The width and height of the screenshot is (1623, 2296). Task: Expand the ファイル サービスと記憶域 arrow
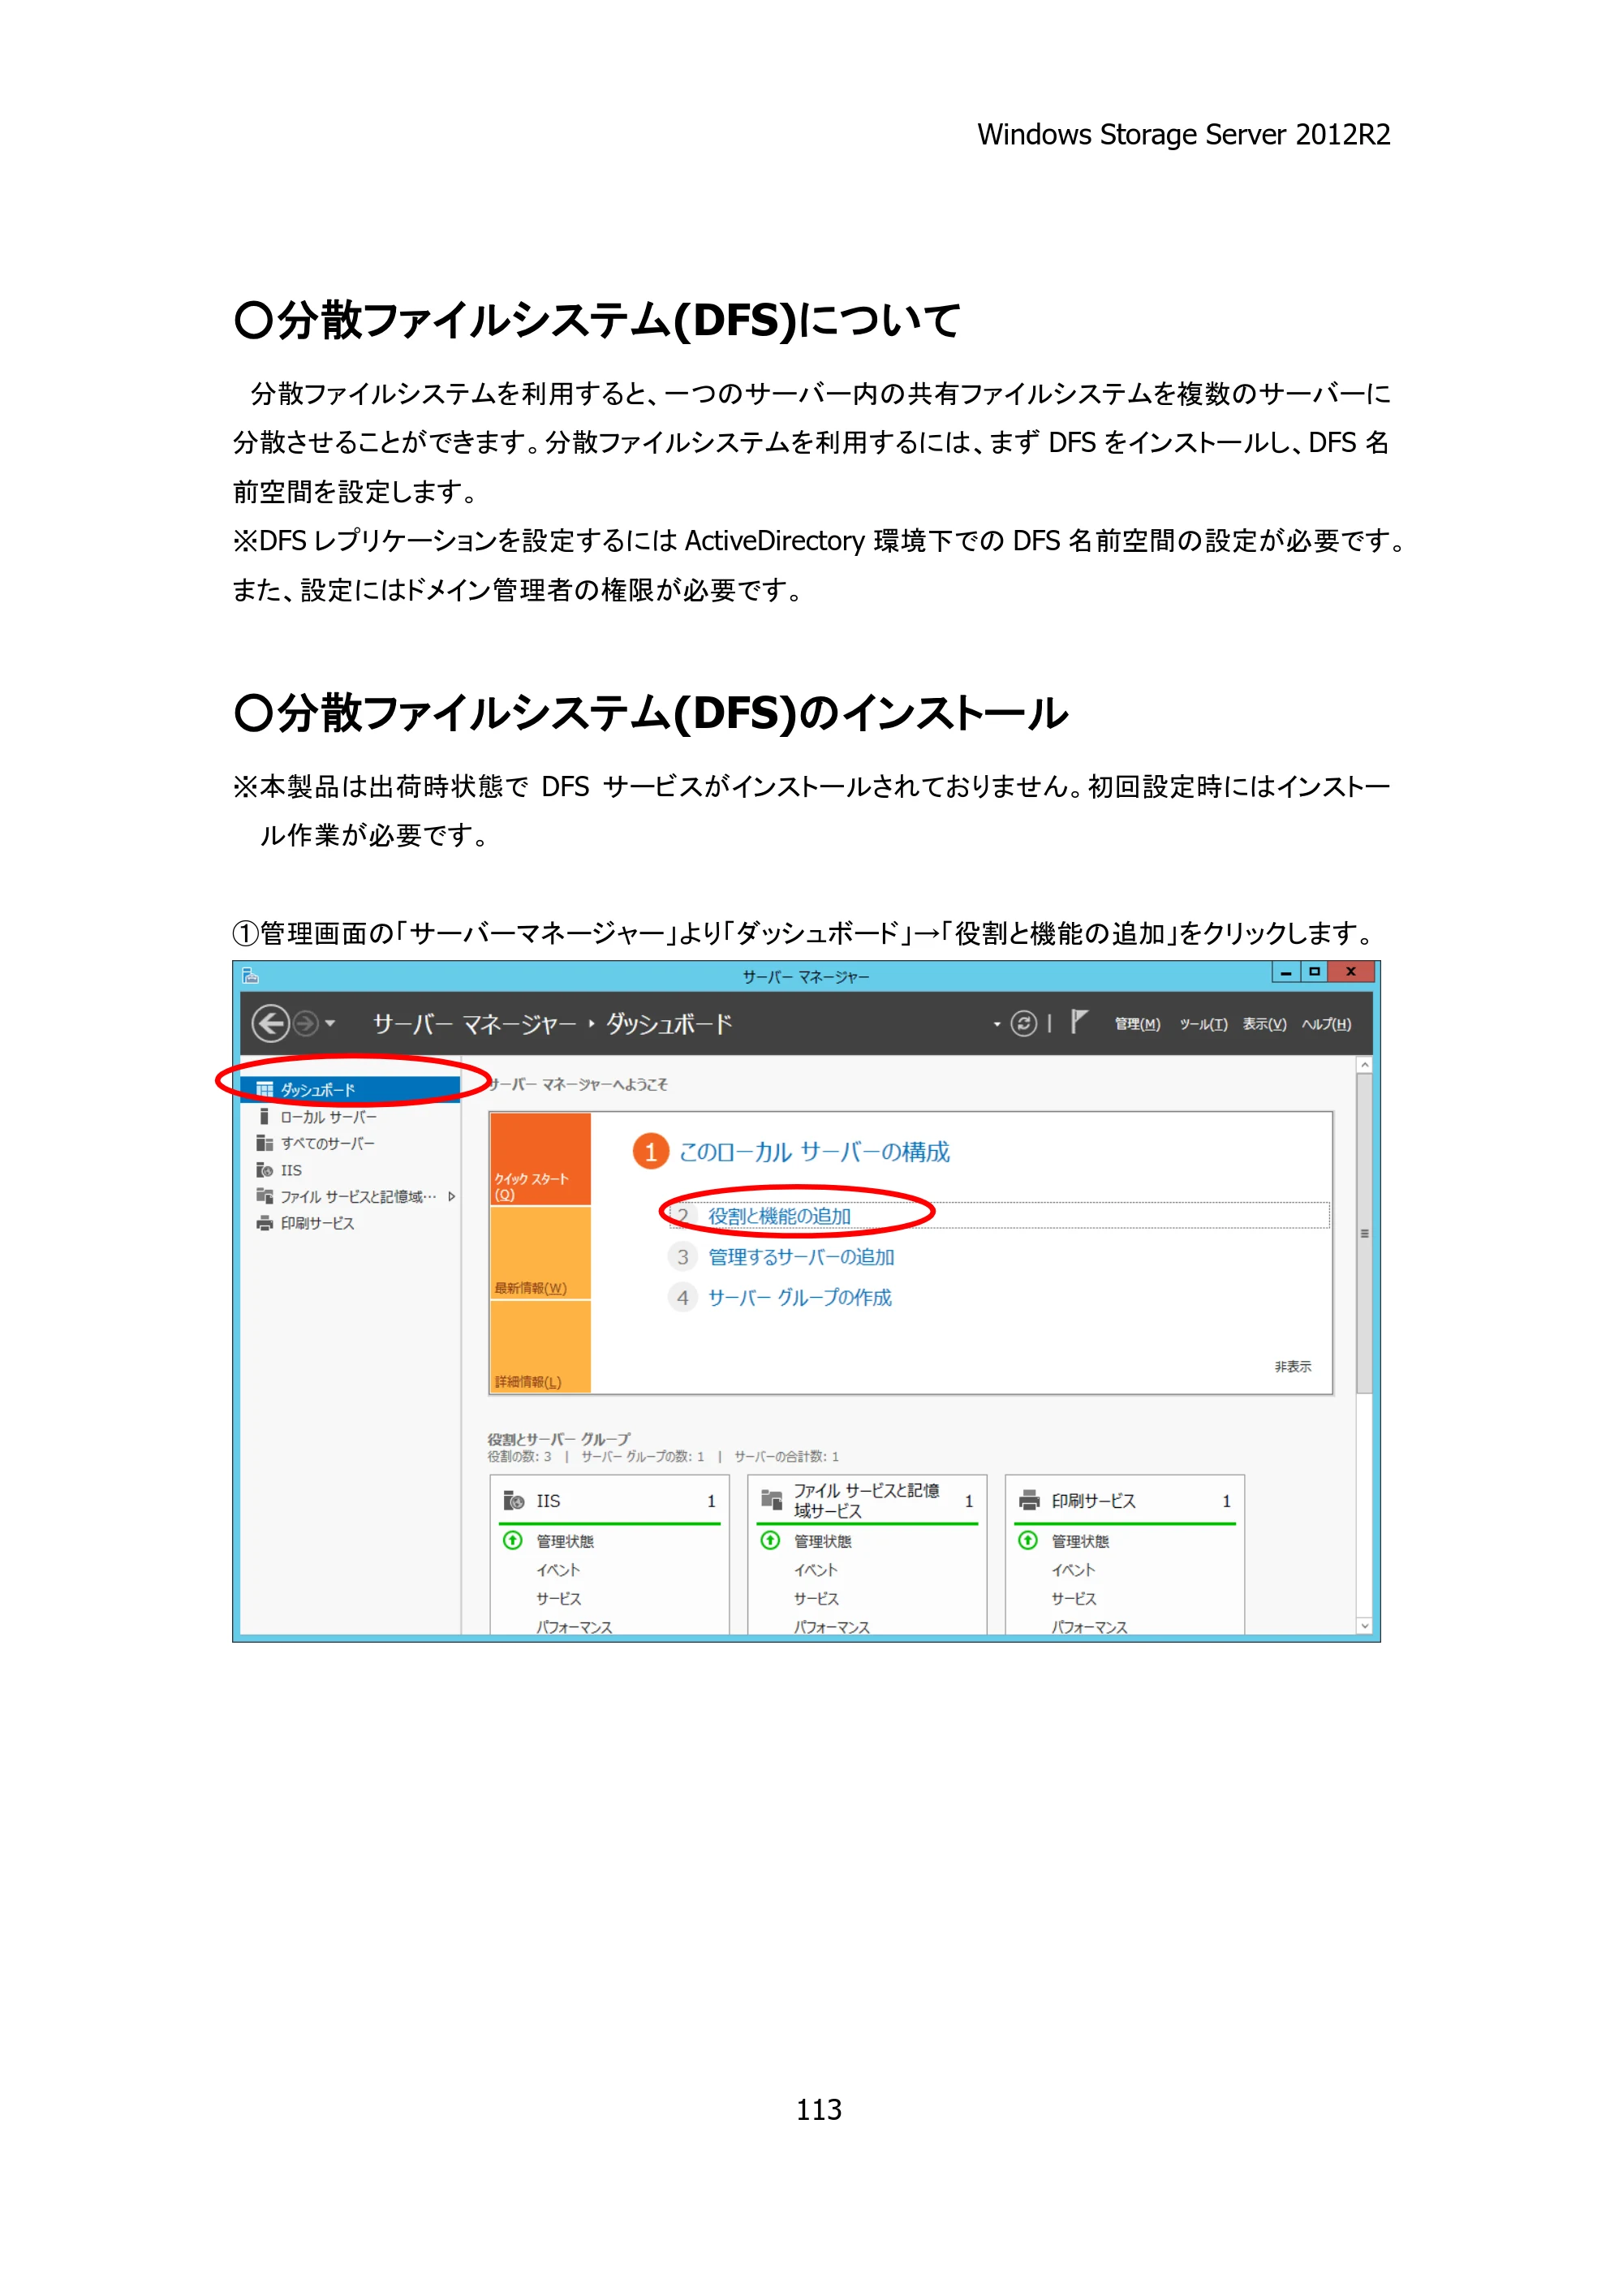[x=452, y=1196]
